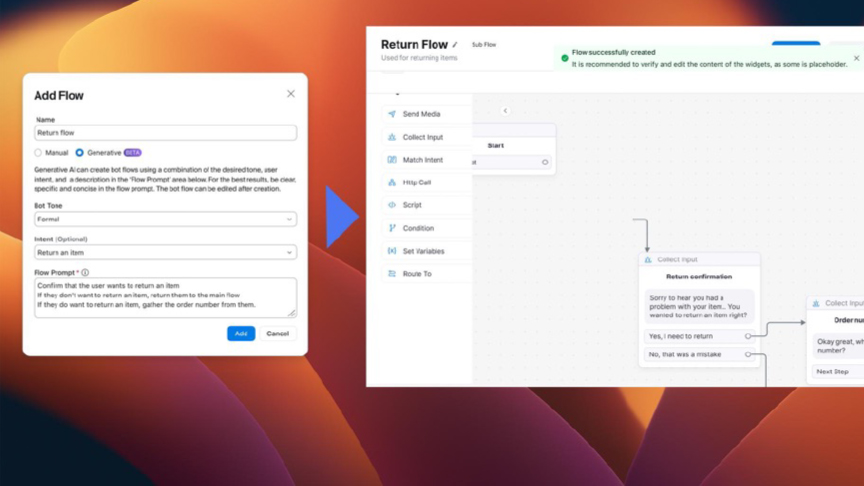Click the Return Flow title text
The height and width of the screenshot is (486, 864).
414,45
